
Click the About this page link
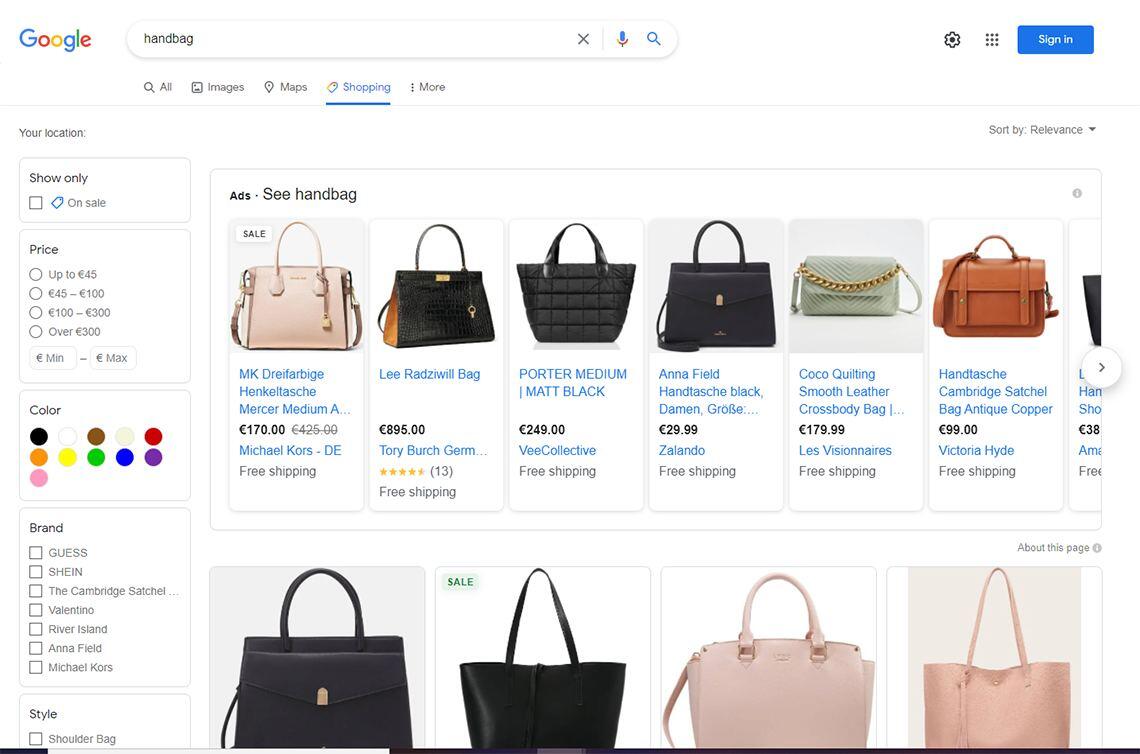point(1053,548)
